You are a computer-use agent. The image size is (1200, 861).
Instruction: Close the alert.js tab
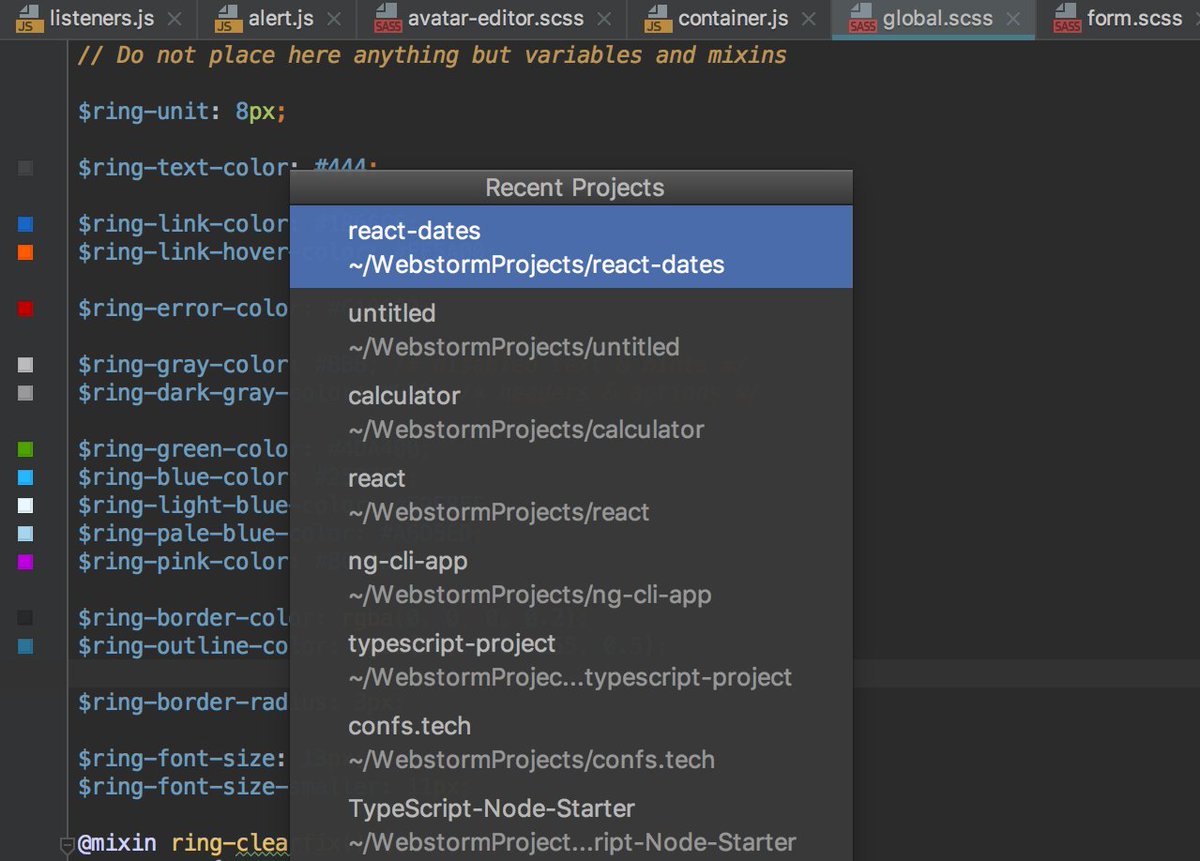click(x=334, y=19)
